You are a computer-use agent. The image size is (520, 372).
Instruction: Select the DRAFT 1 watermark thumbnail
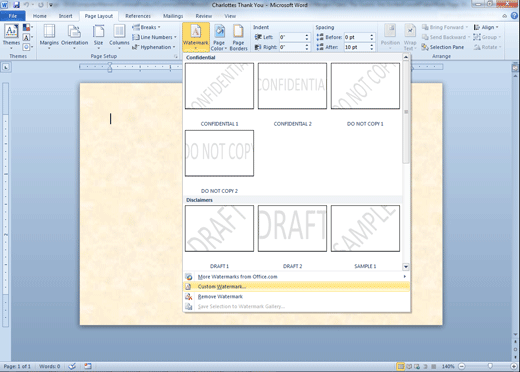click(x=219, y=228)
